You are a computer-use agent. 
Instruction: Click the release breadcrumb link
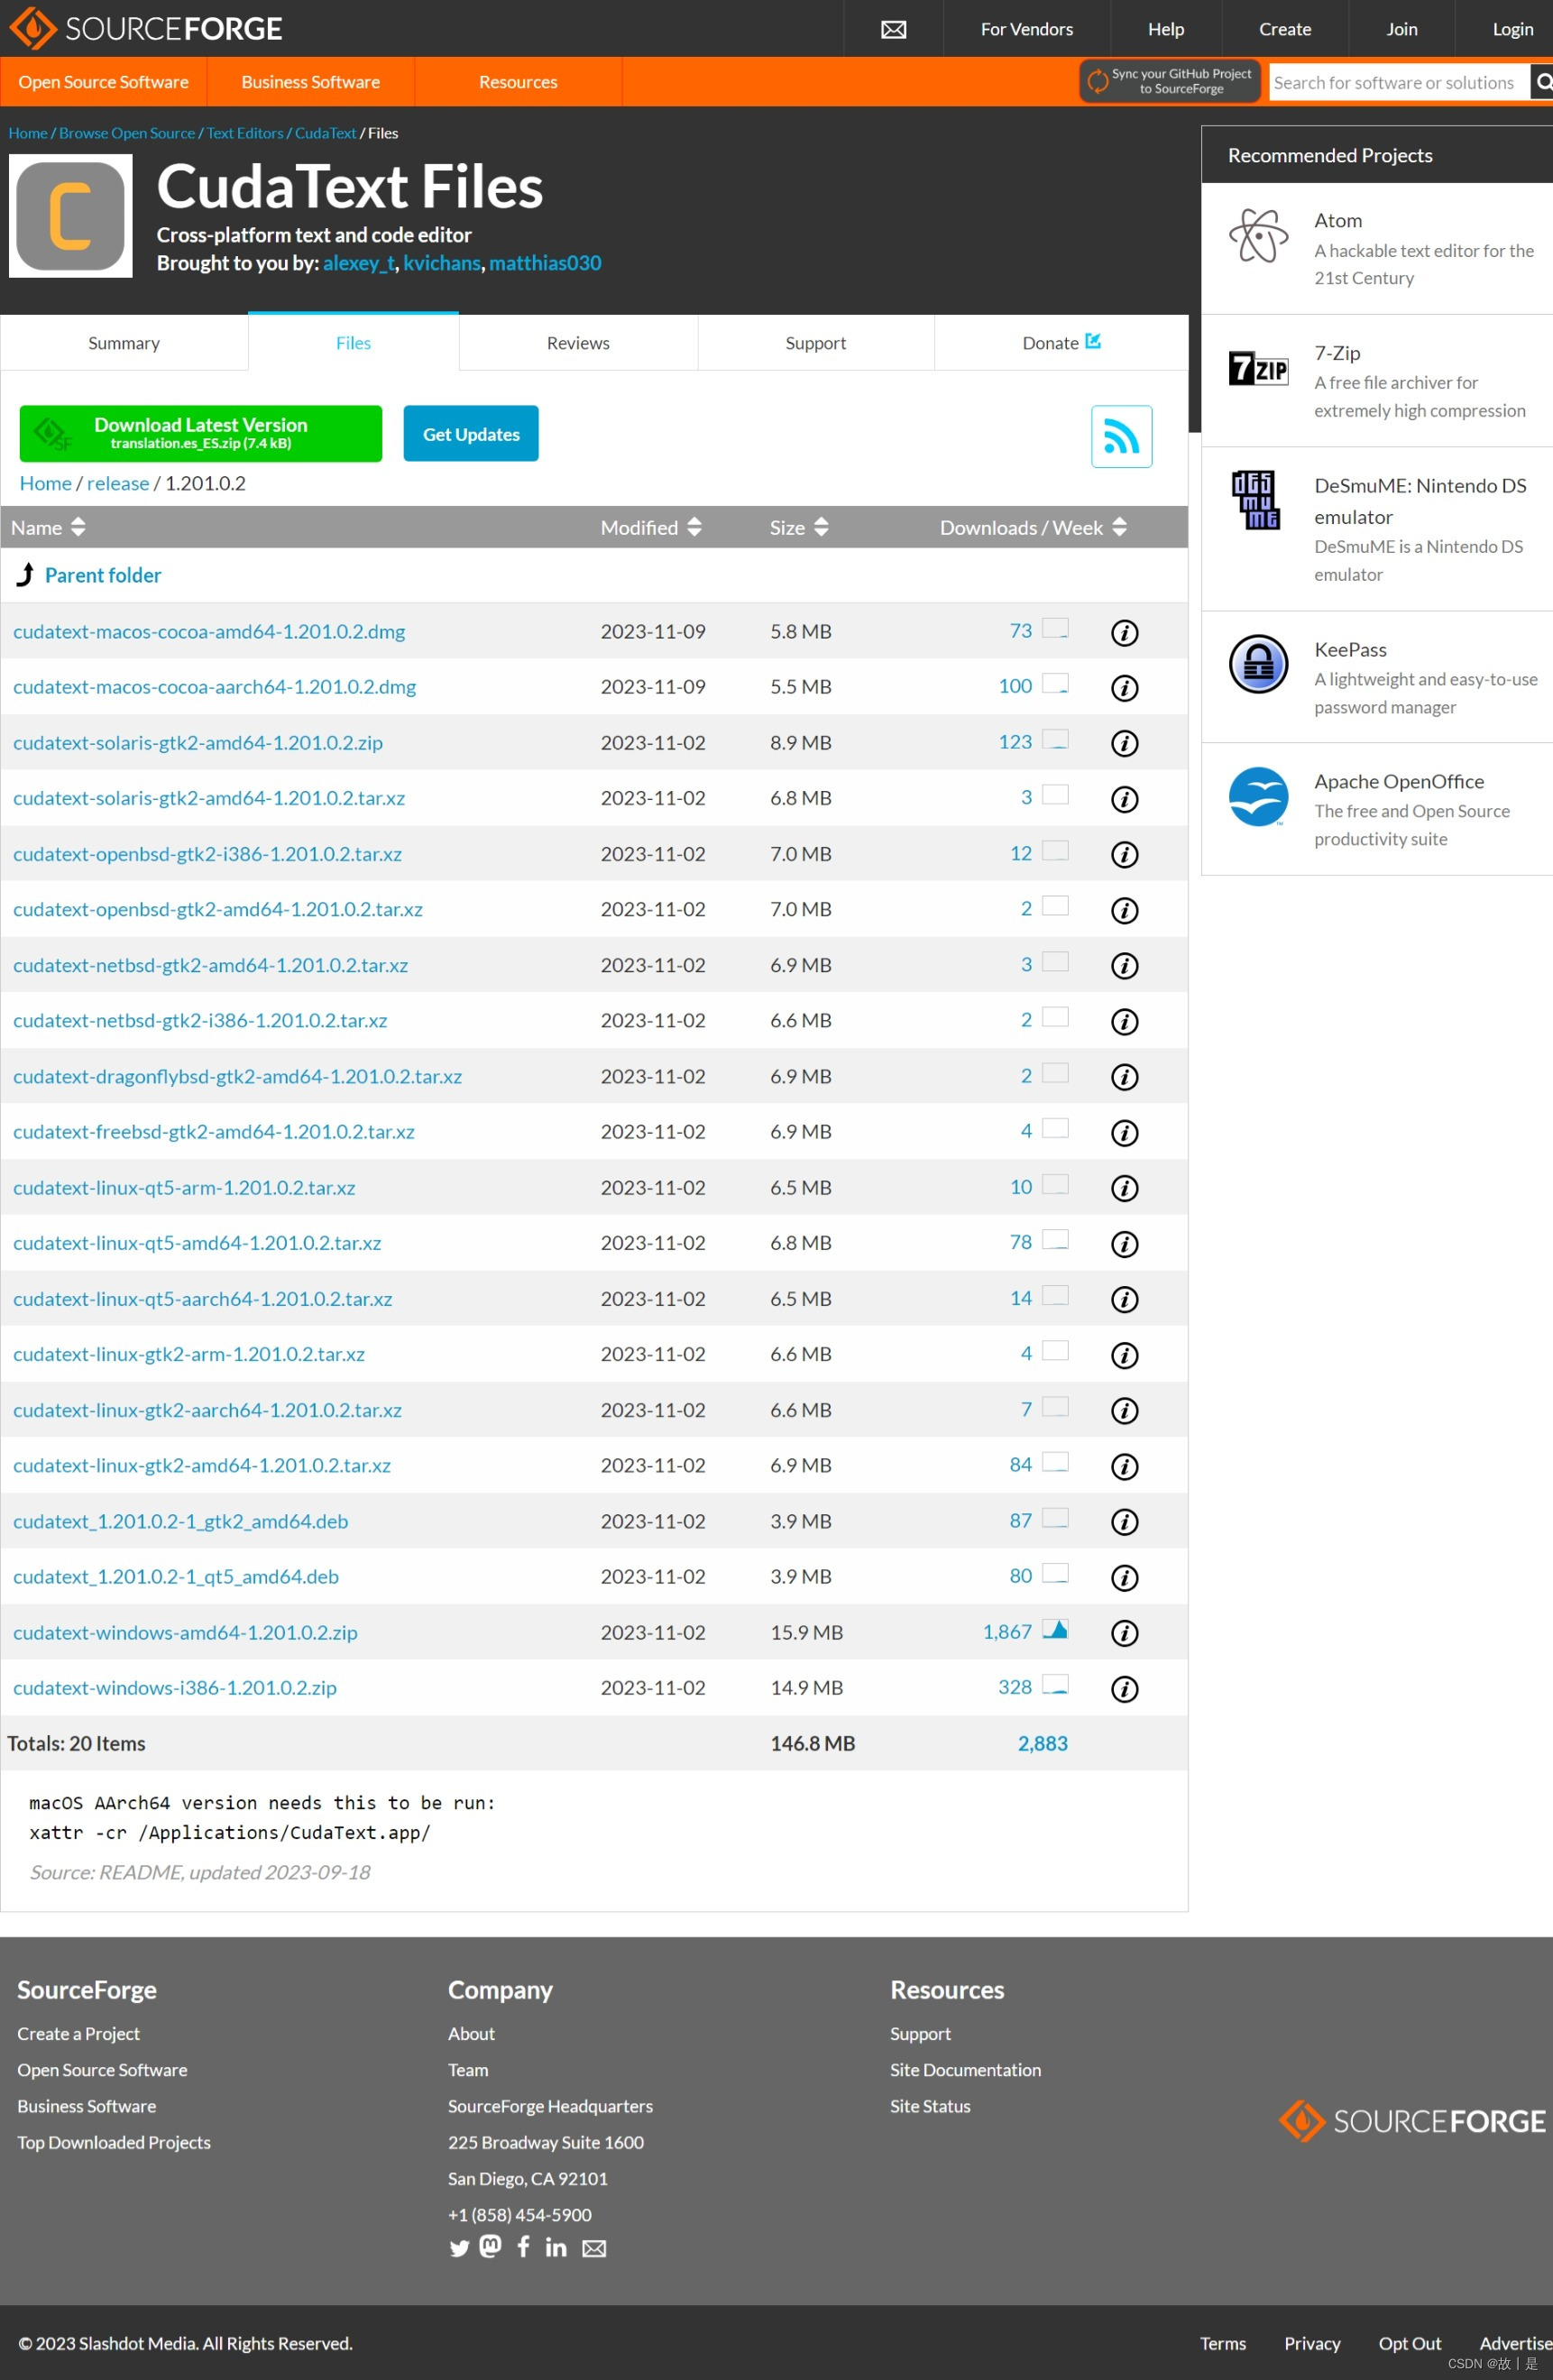(x=118, y=483)
